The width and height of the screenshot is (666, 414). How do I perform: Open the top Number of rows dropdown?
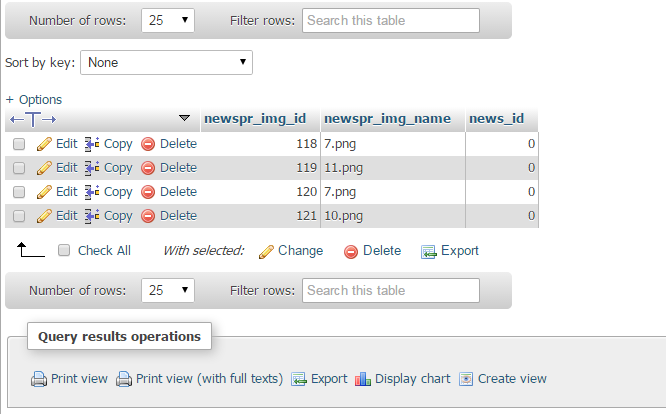[x=168, y=20]
